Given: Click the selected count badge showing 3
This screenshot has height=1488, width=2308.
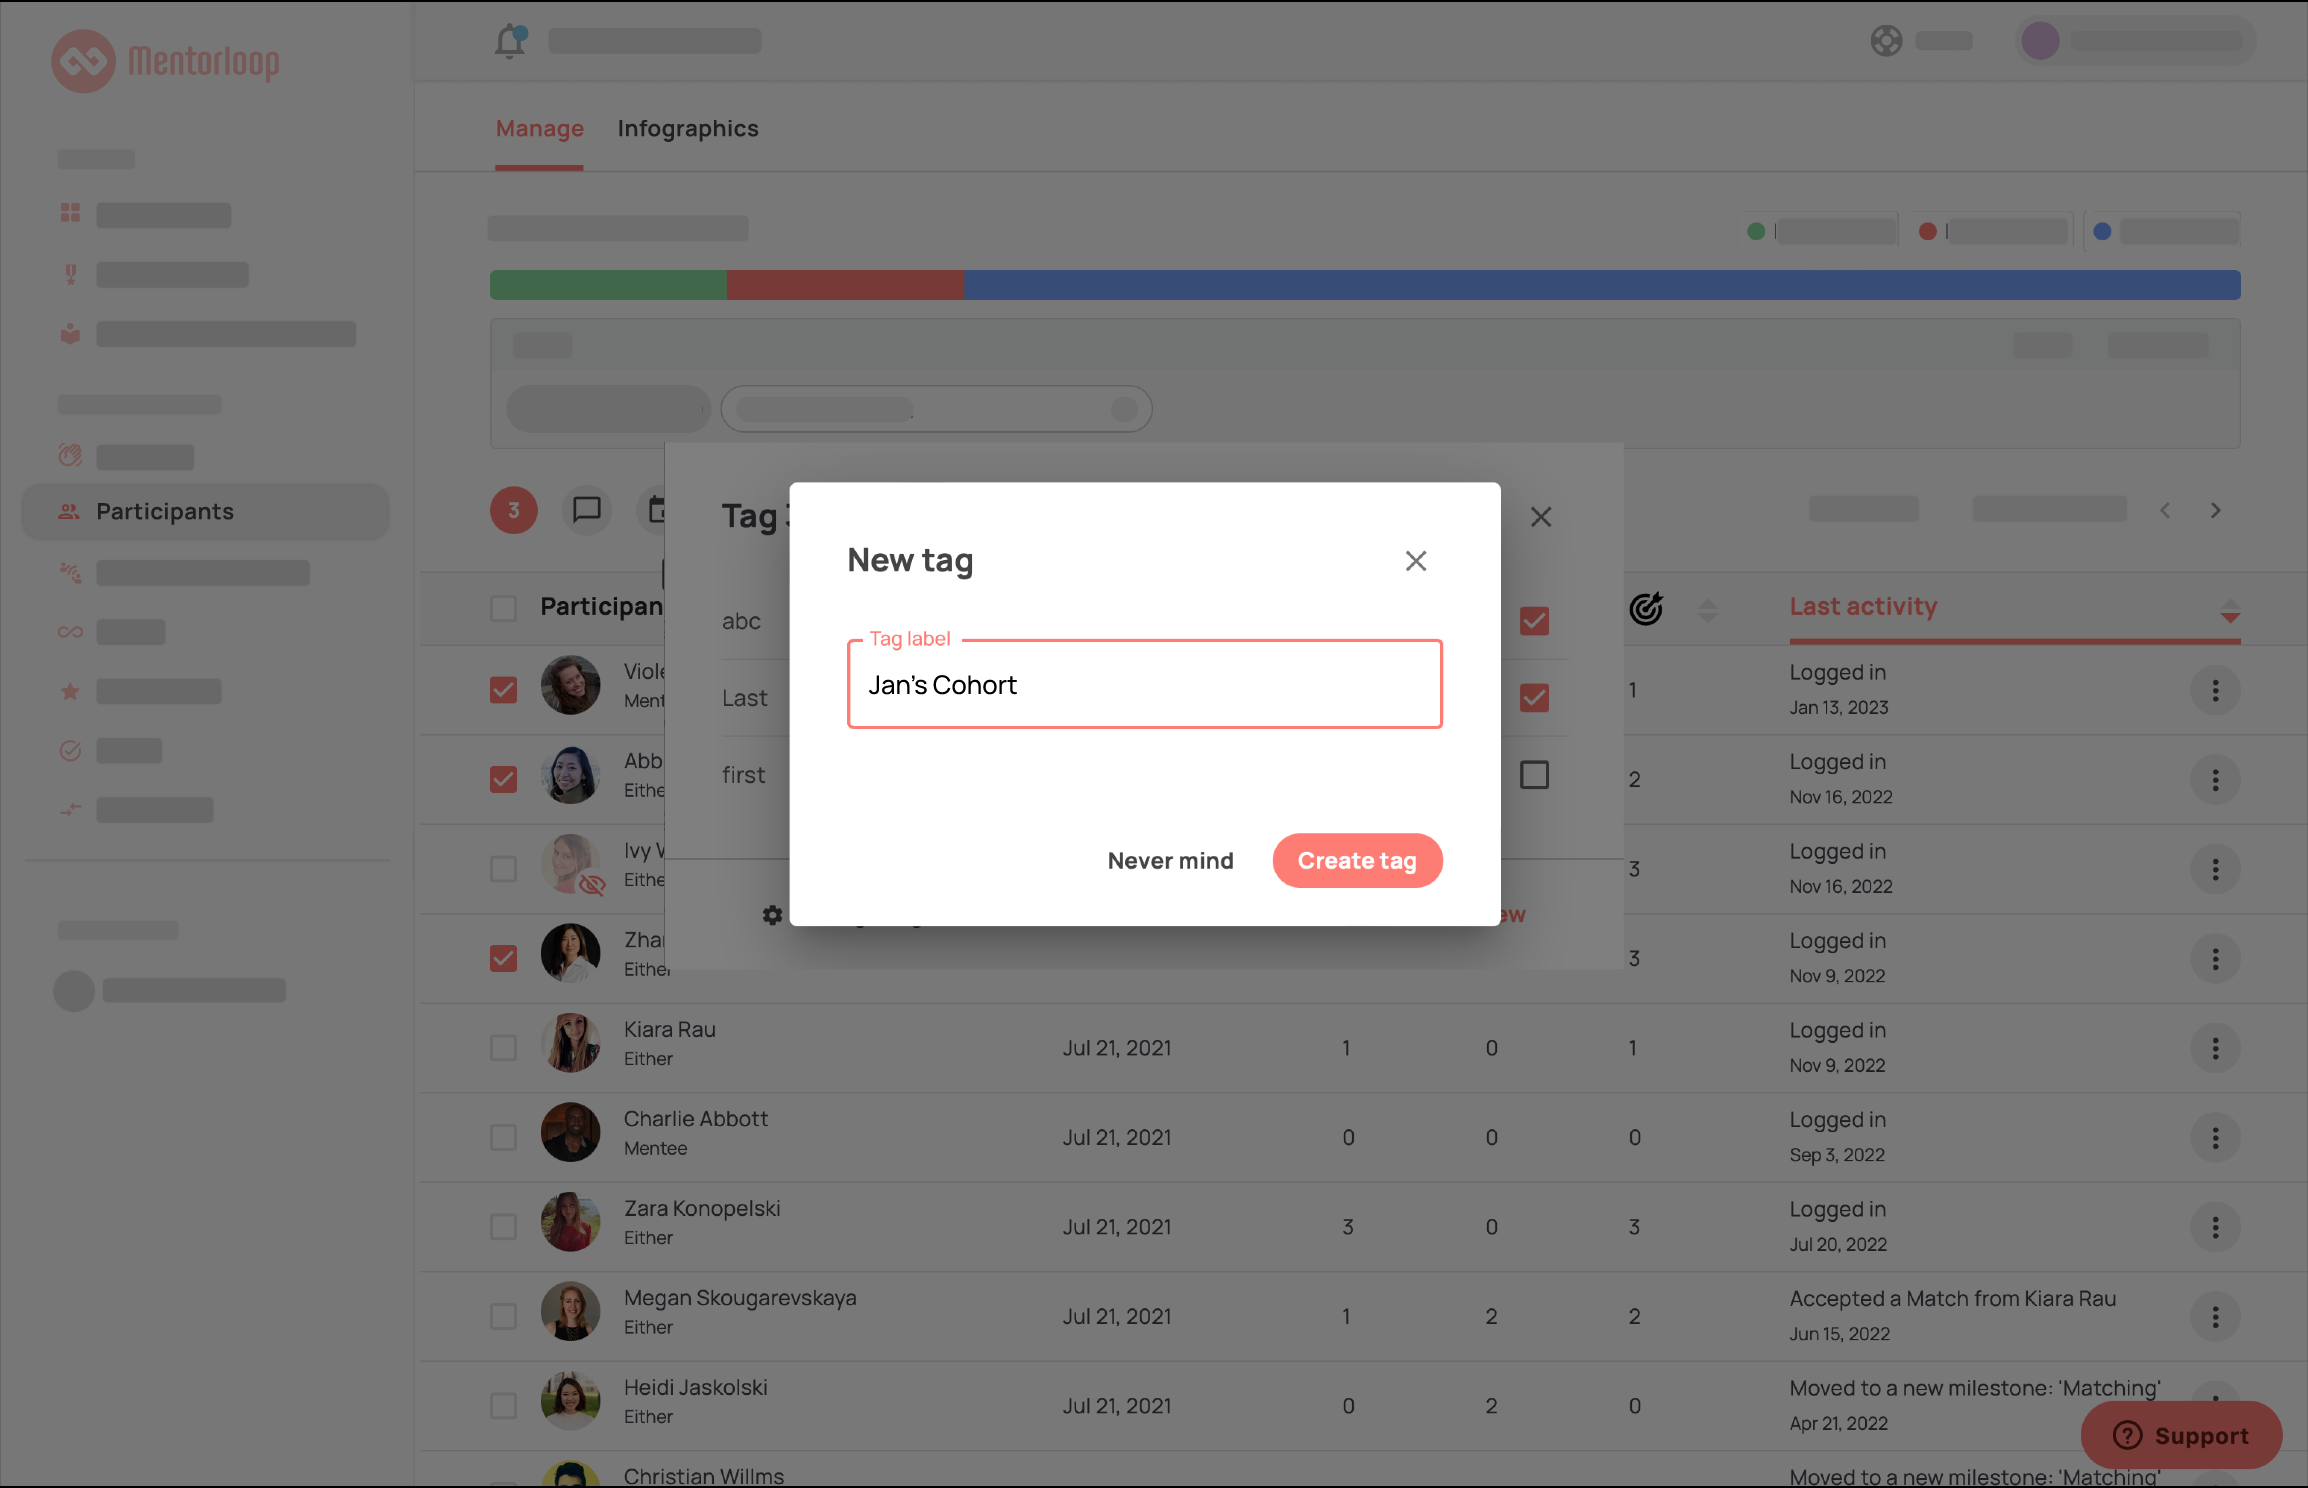Looking at the screenshot, I should [x=514, y=510].
